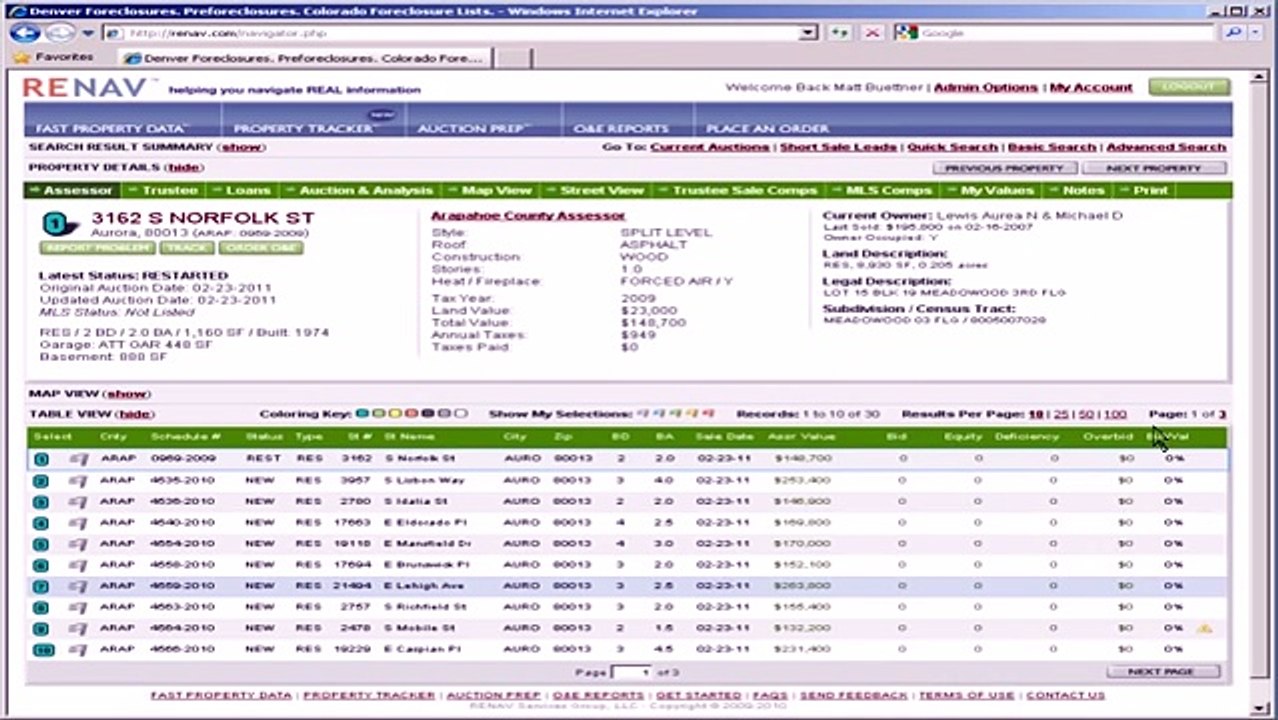Click warning icon in S Mobile St row
Screen dimensions: 1278x720
1205,628
